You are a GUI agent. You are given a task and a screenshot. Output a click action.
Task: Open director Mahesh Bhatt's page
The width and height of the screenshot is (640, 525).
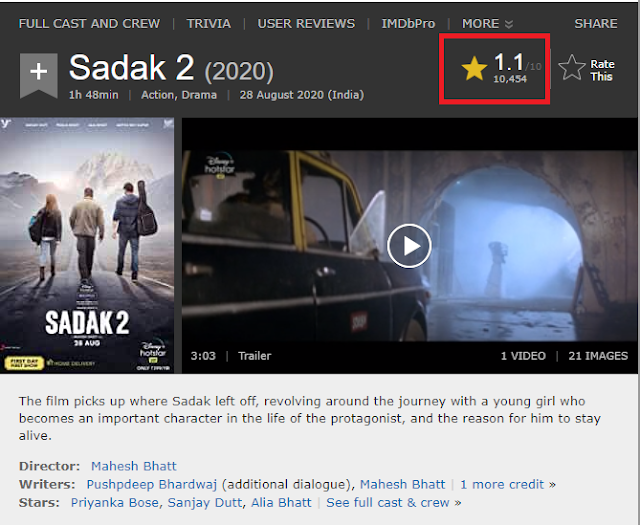click(133, 466)
